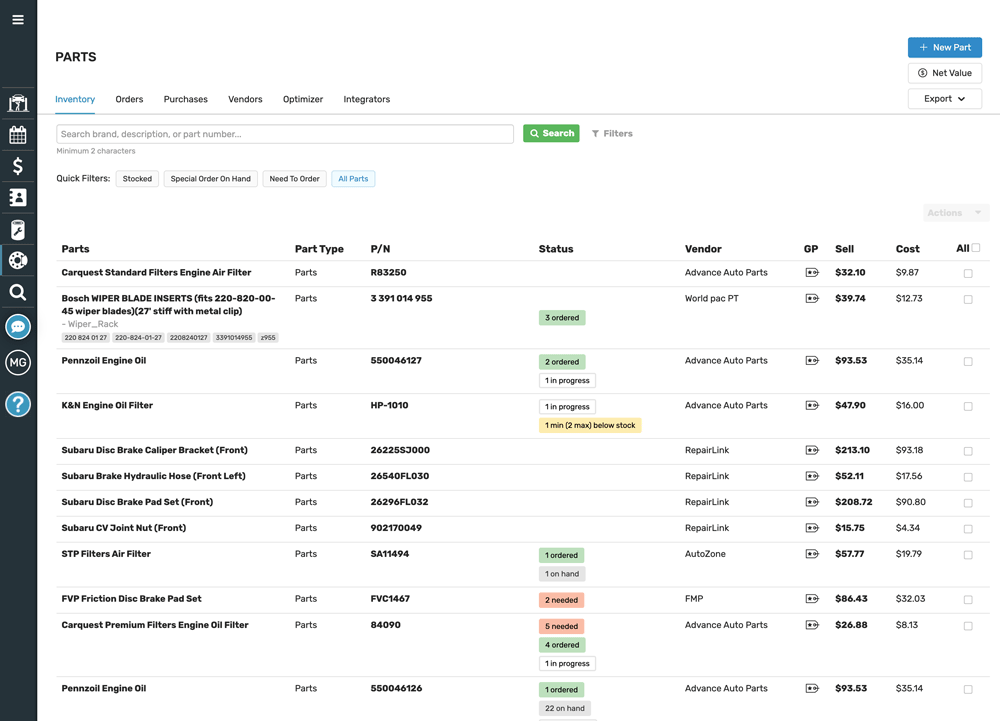Click the New Part button
The width and height of the screenshot is (1000, 721).
945,47
